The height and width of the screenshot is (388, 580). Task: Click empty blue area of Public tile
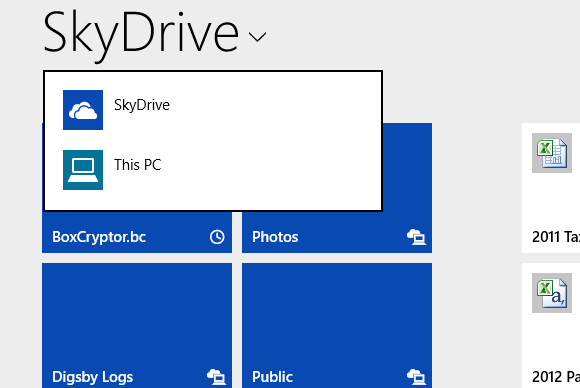pos(337,314)
